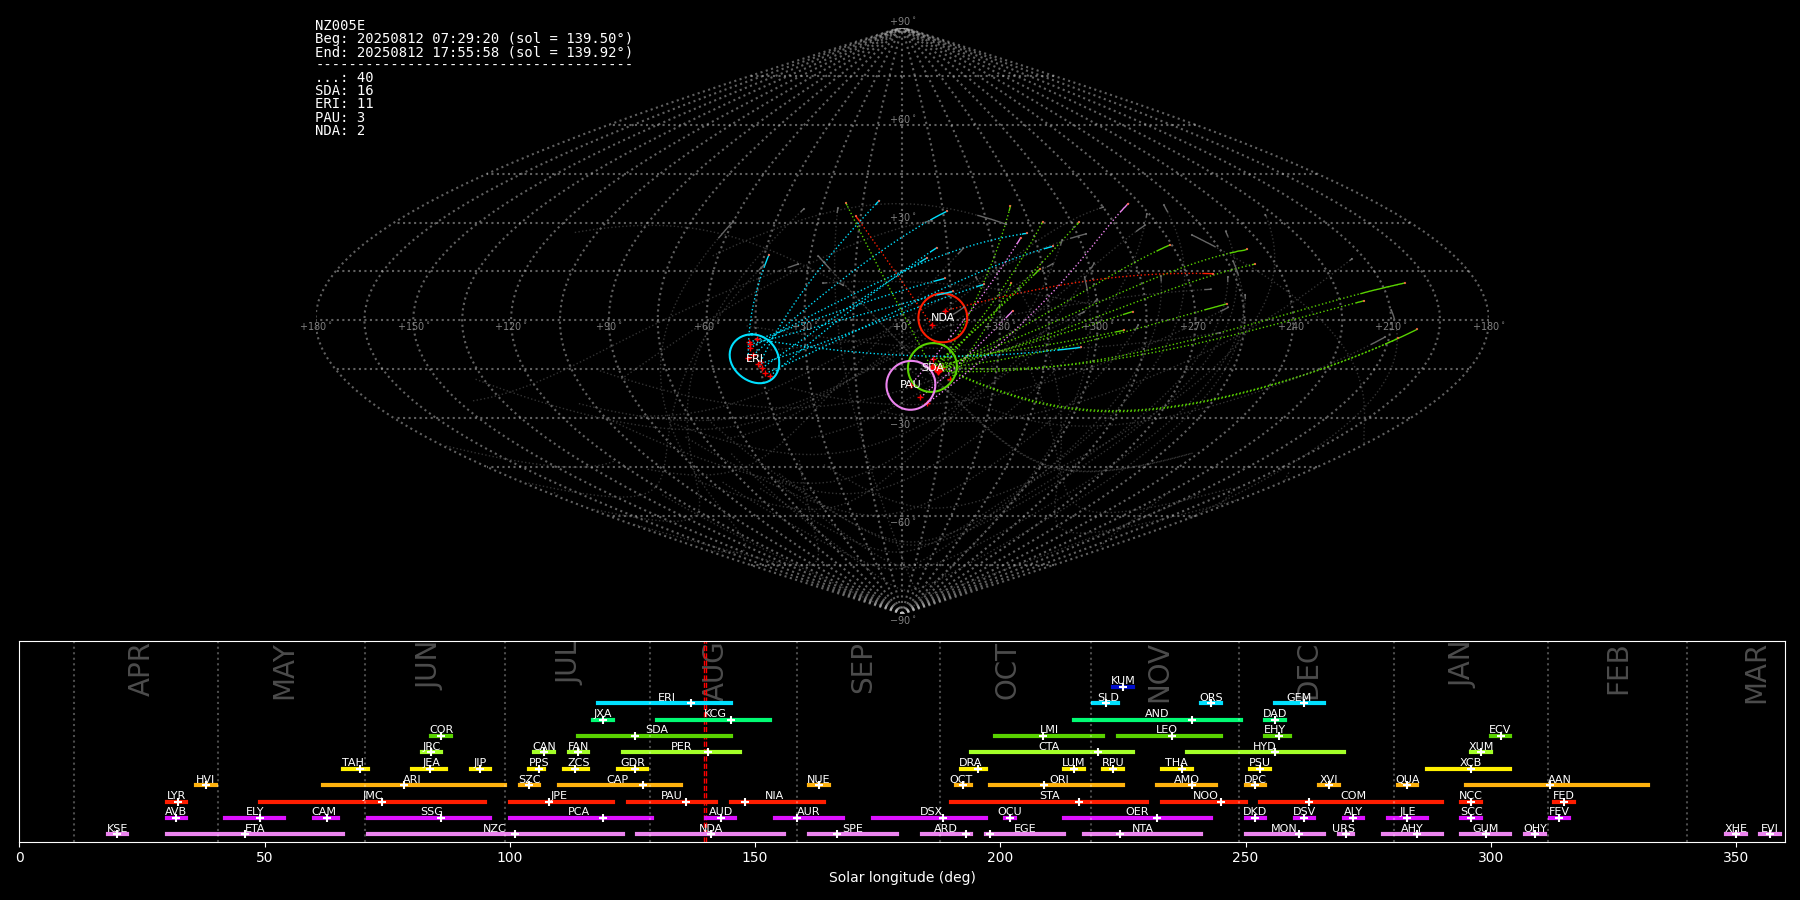The image size is (1800, 900).
Task: Select the red NDA radiant circle on the map
Action: click(x=942, y=318)
